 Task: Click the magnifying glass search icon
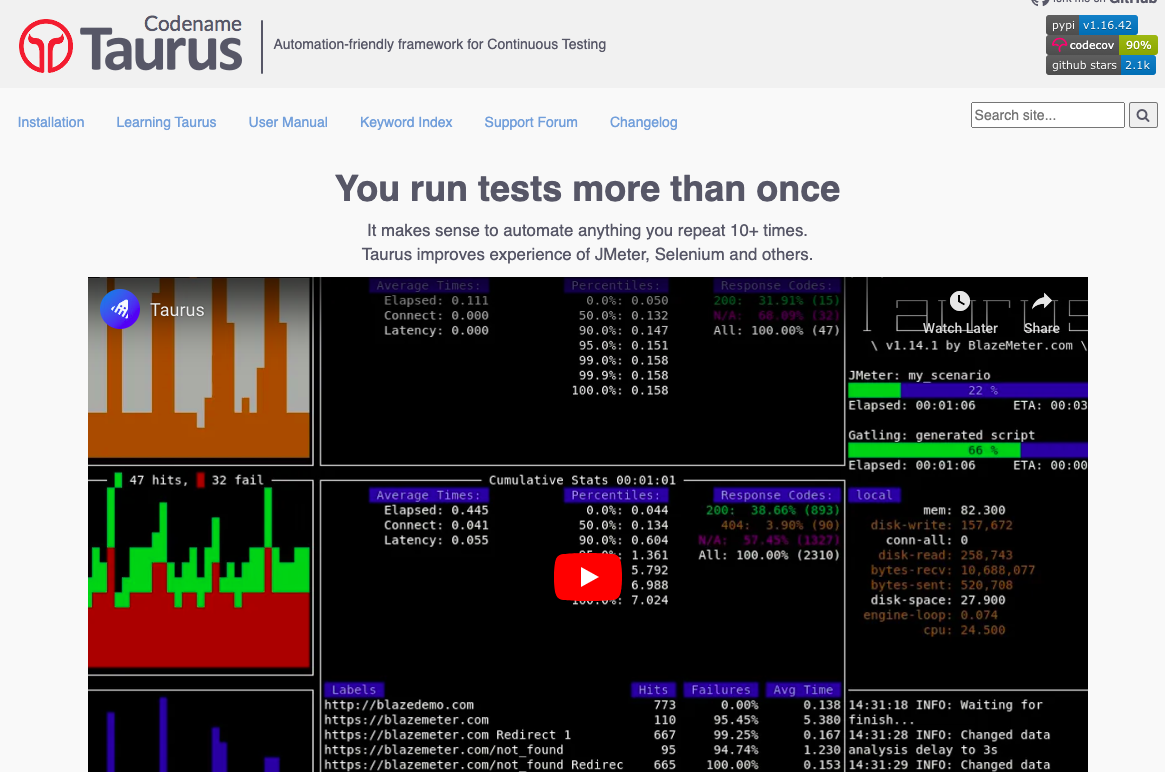coord(1142,115)
